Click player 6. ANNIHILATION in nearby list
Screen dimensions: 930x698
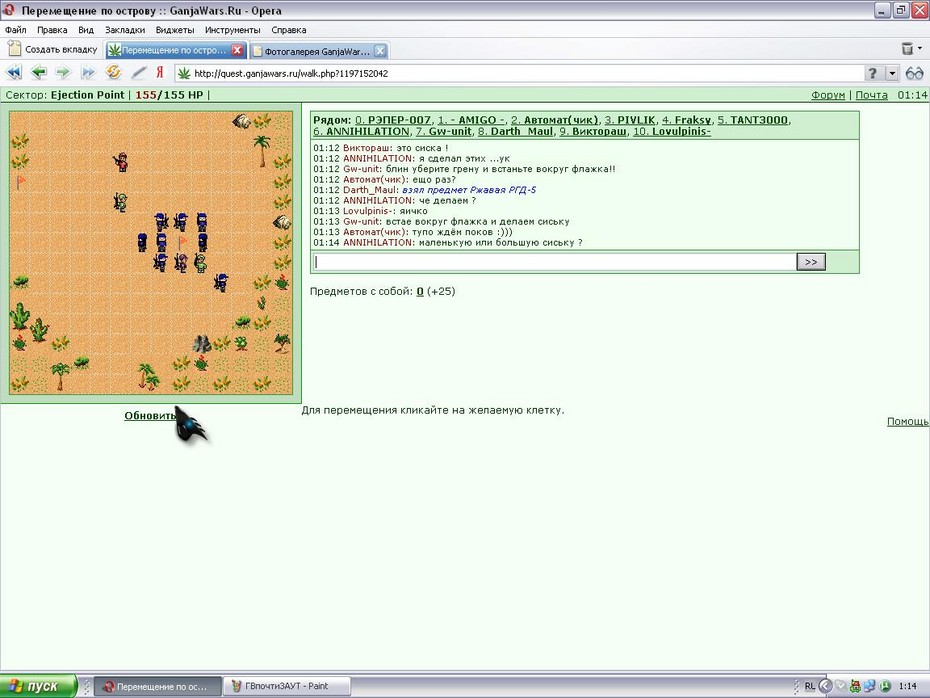point(361,131)
